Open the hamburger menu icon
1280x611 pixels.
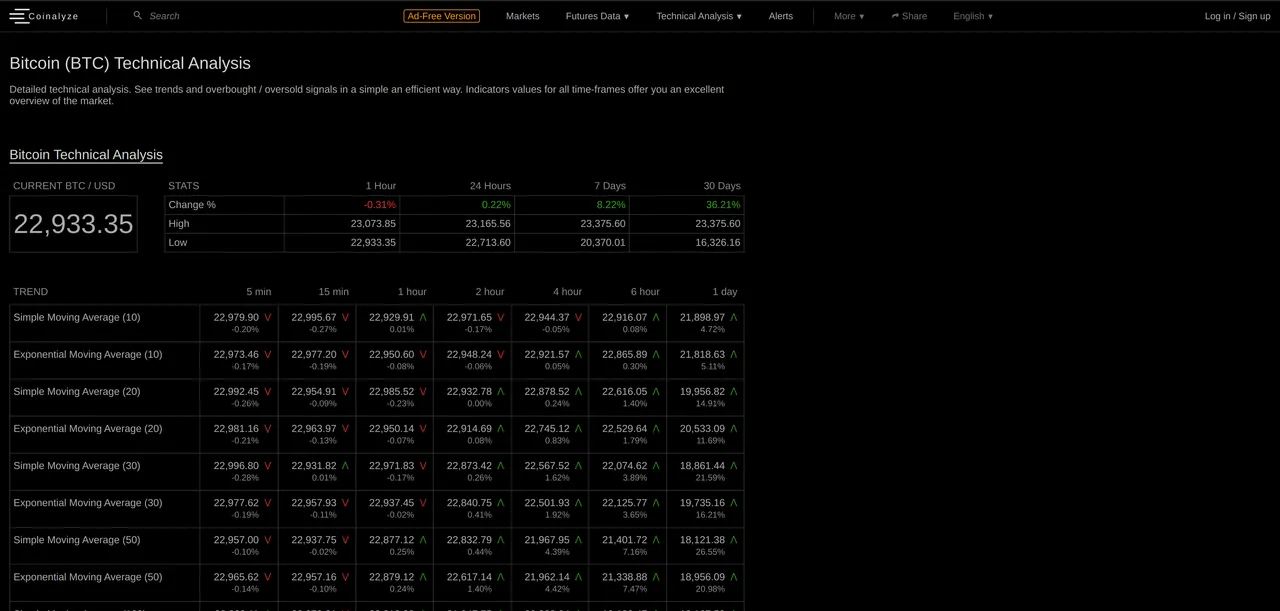click(x=19, y=16)
